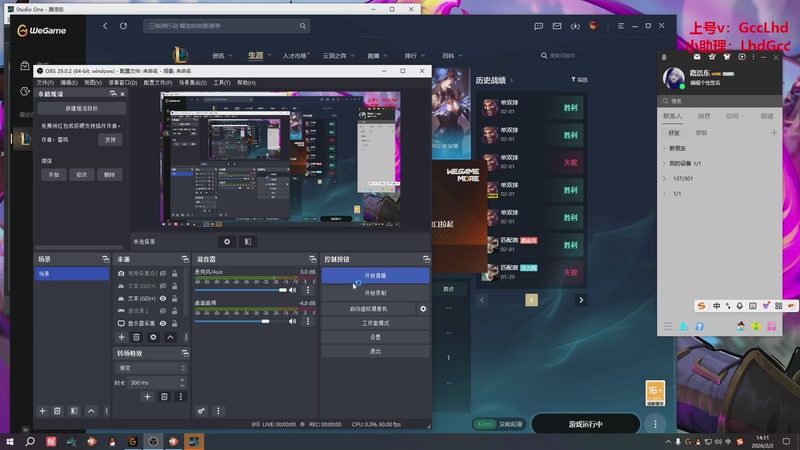Click the 新建推流目标 button in 多路推流 panel
The width and height of the screenshot is (800, 450).
pos(82,109)
